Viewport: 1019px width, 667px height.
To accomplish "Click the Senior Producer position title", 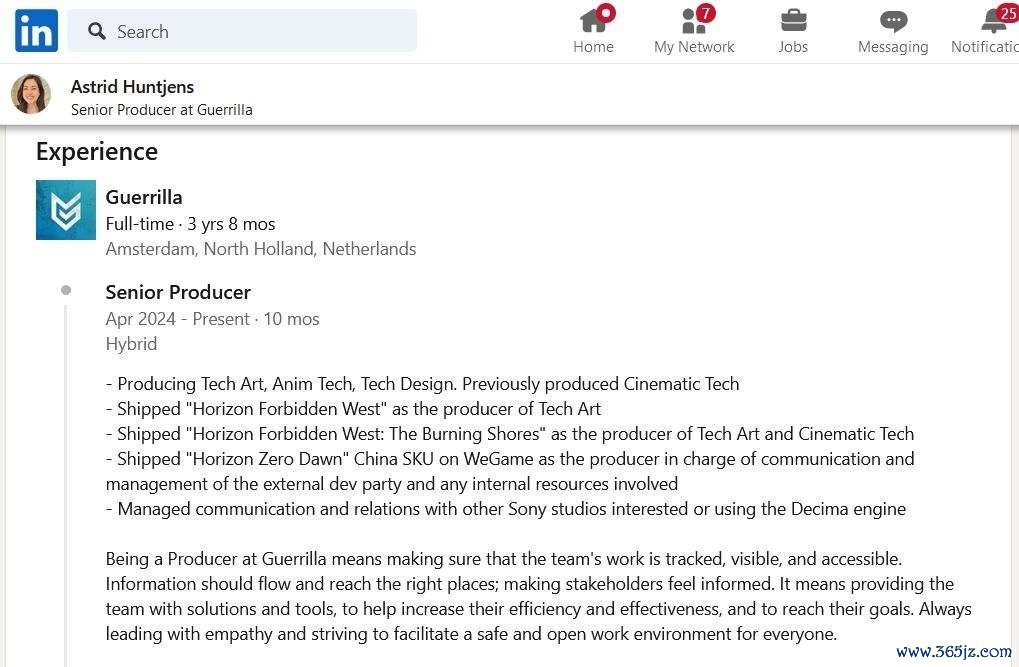I will click(178, 293).
